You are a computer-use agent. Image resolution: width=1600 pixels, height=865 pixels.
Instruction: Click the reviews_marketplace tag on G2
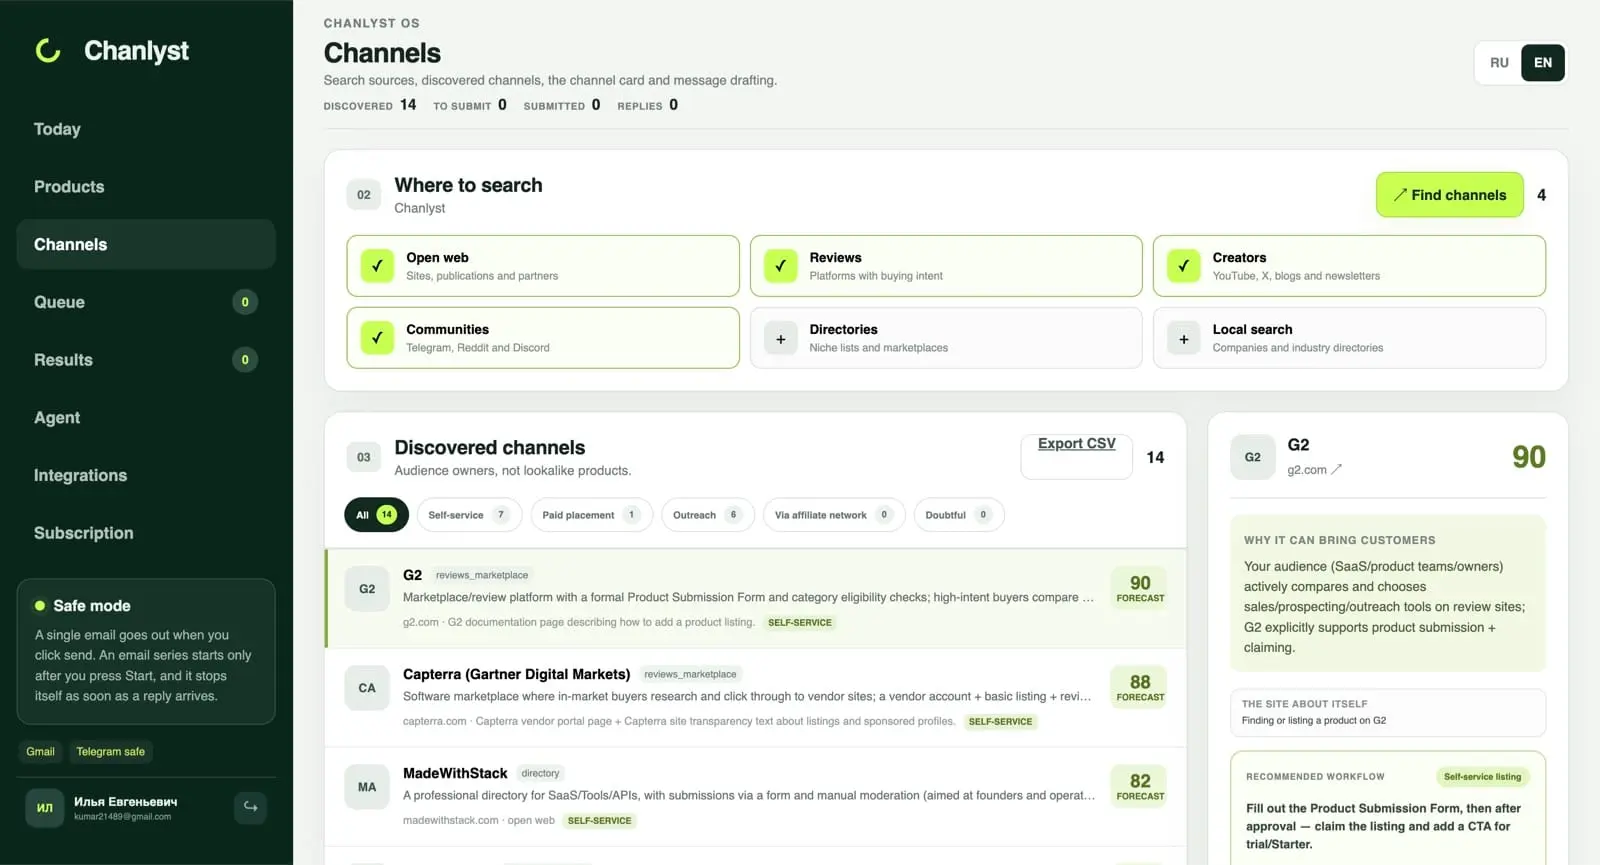point(482,575)
